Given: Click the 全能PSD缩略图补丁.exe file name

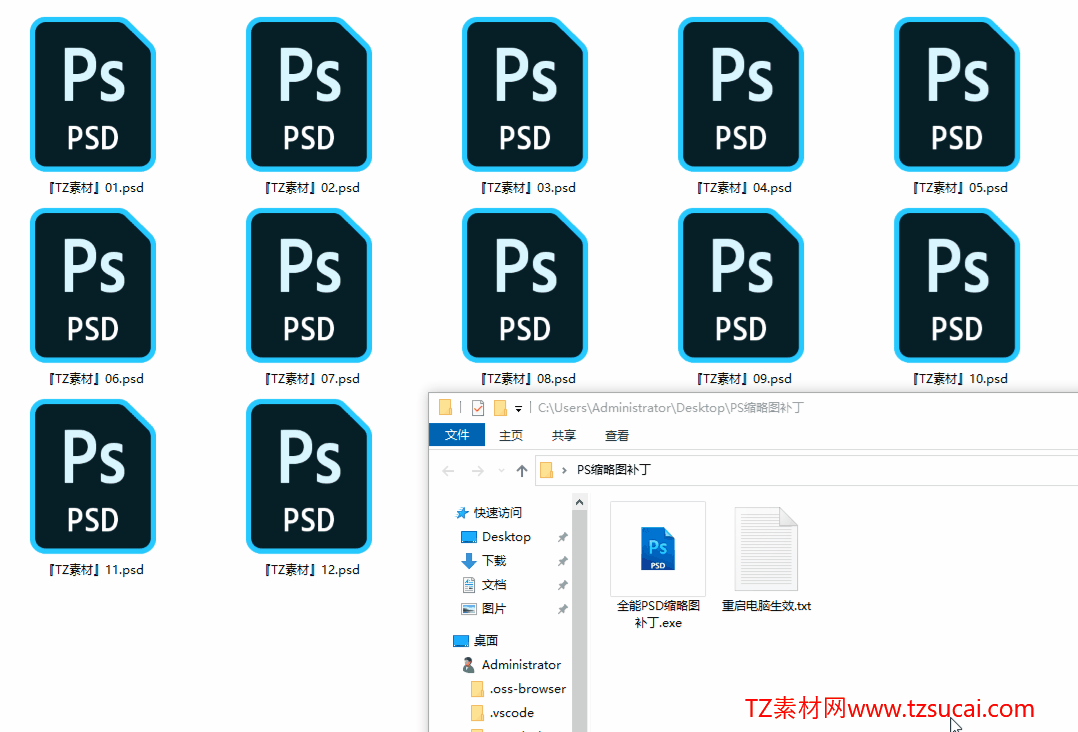Looking at the screenshot, I should tap(658, 614).
